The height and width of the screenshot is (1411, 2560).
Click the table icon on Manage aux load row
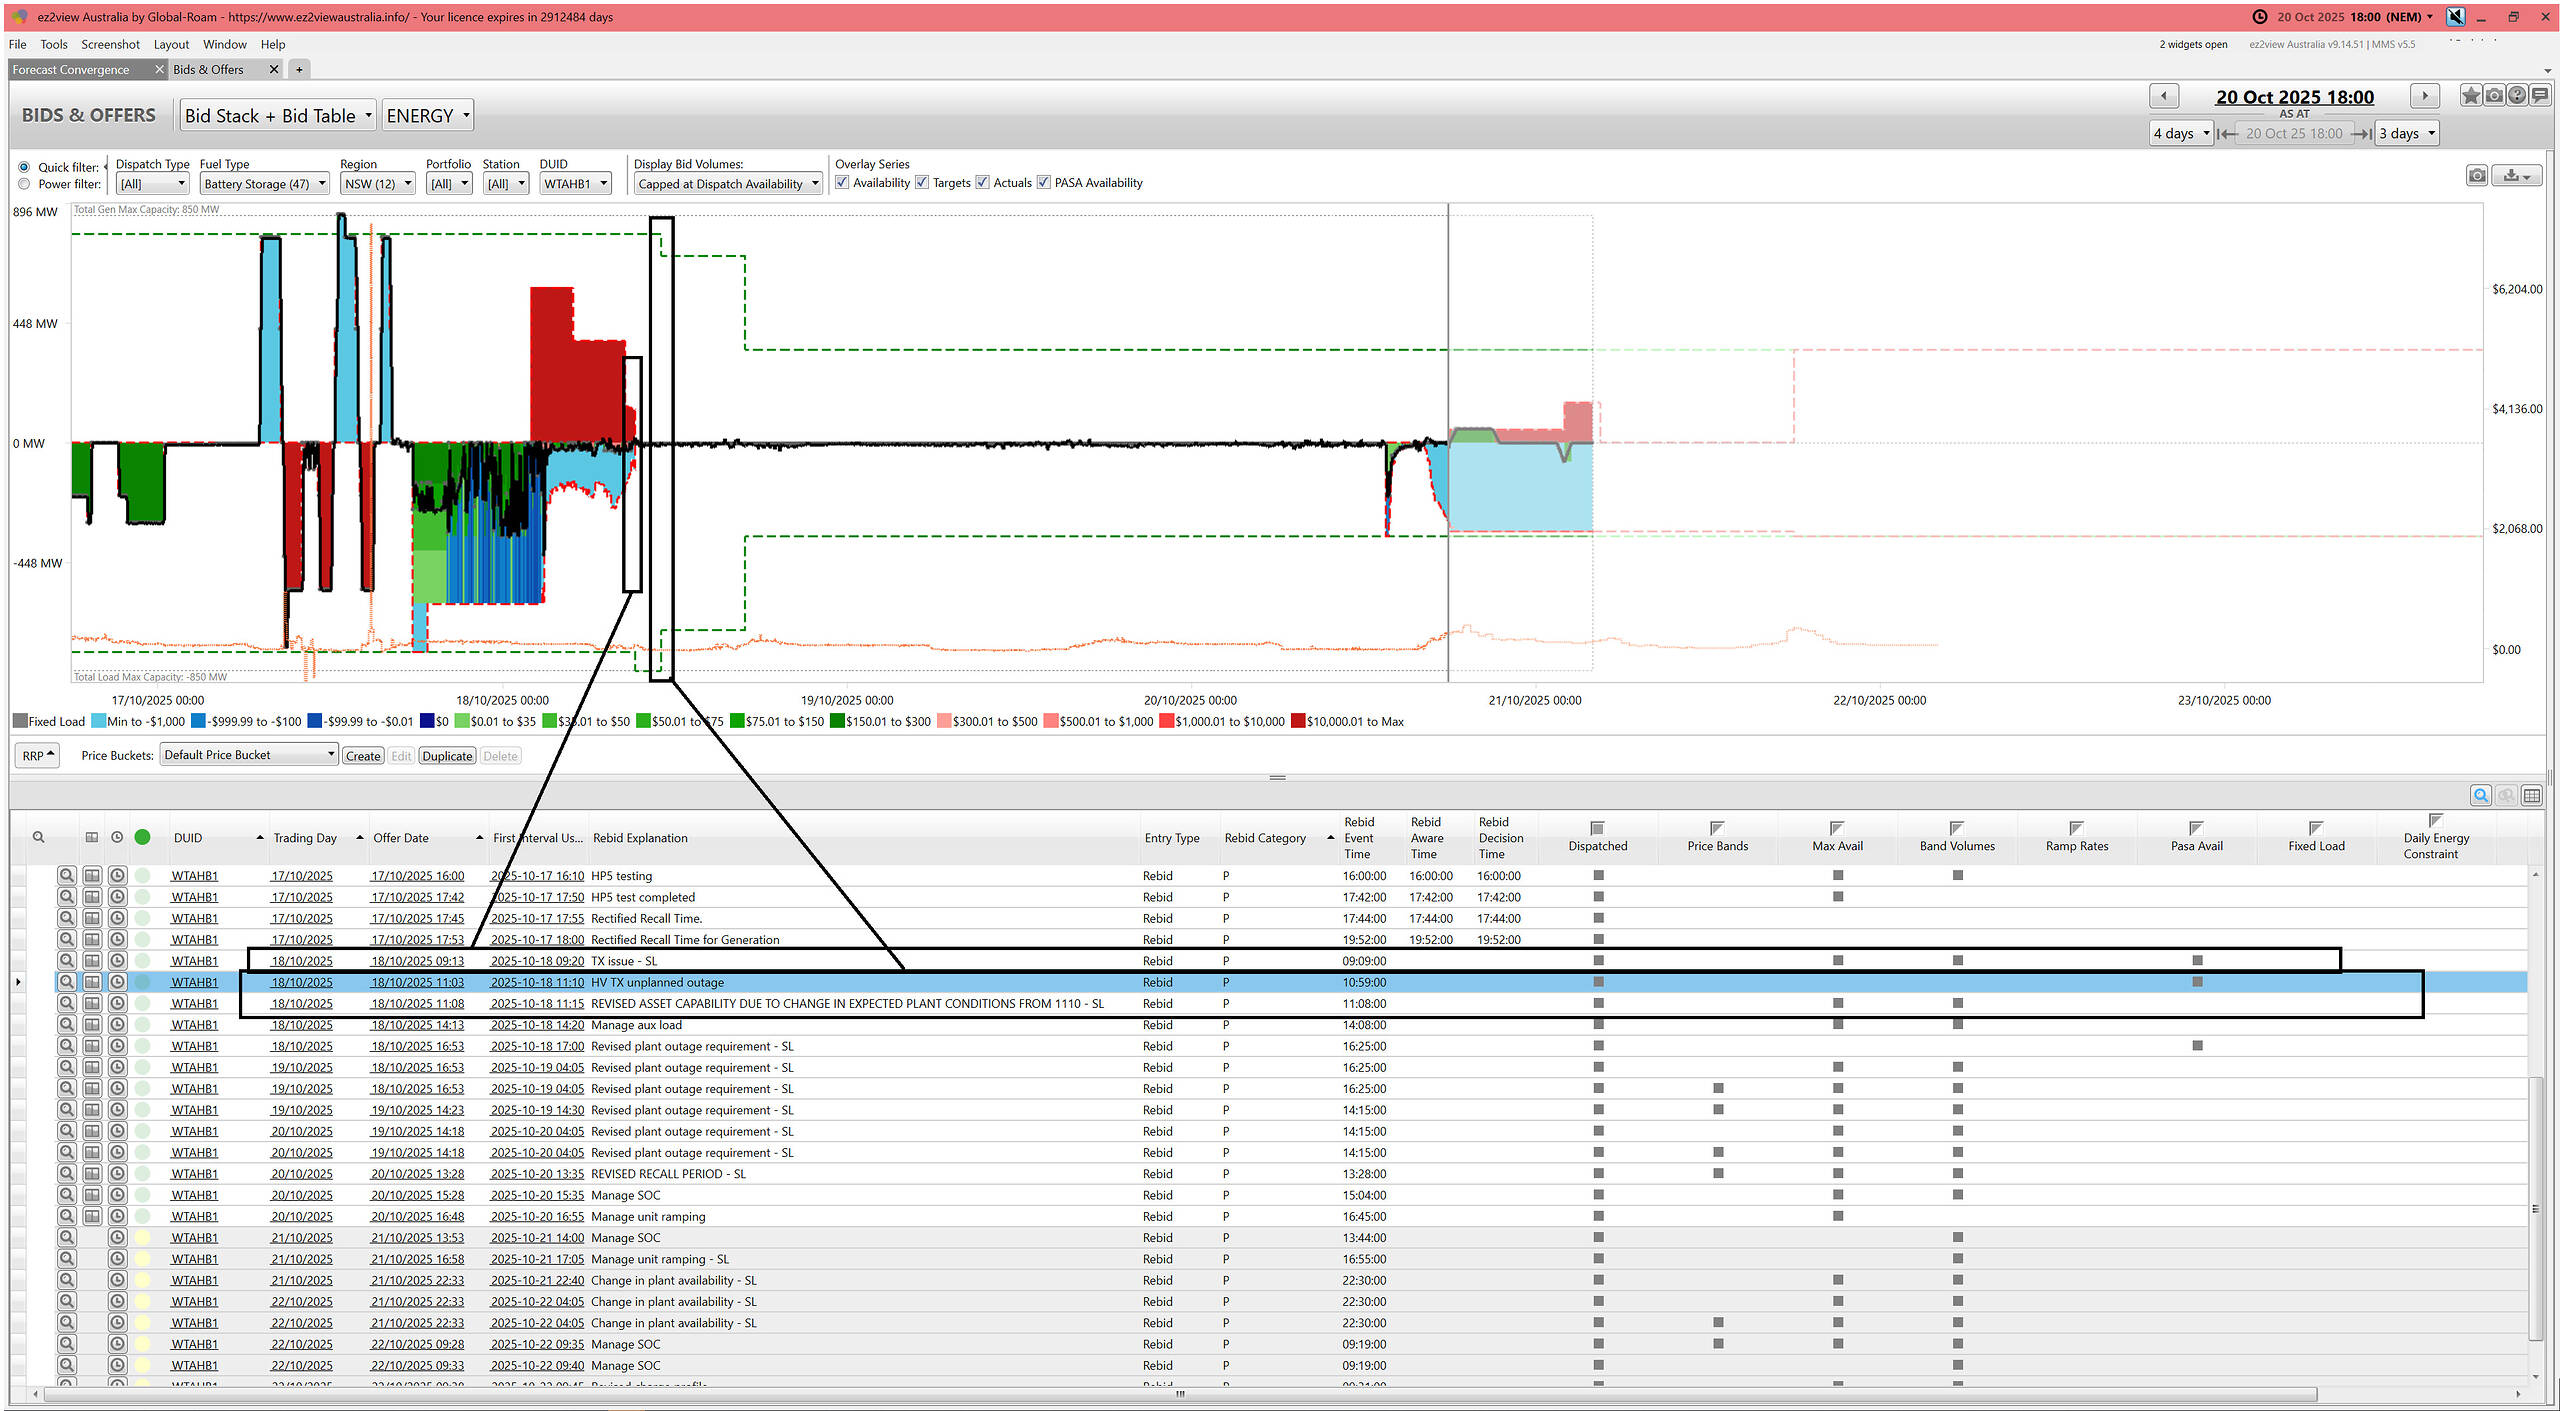click(x=92, y=1025)
